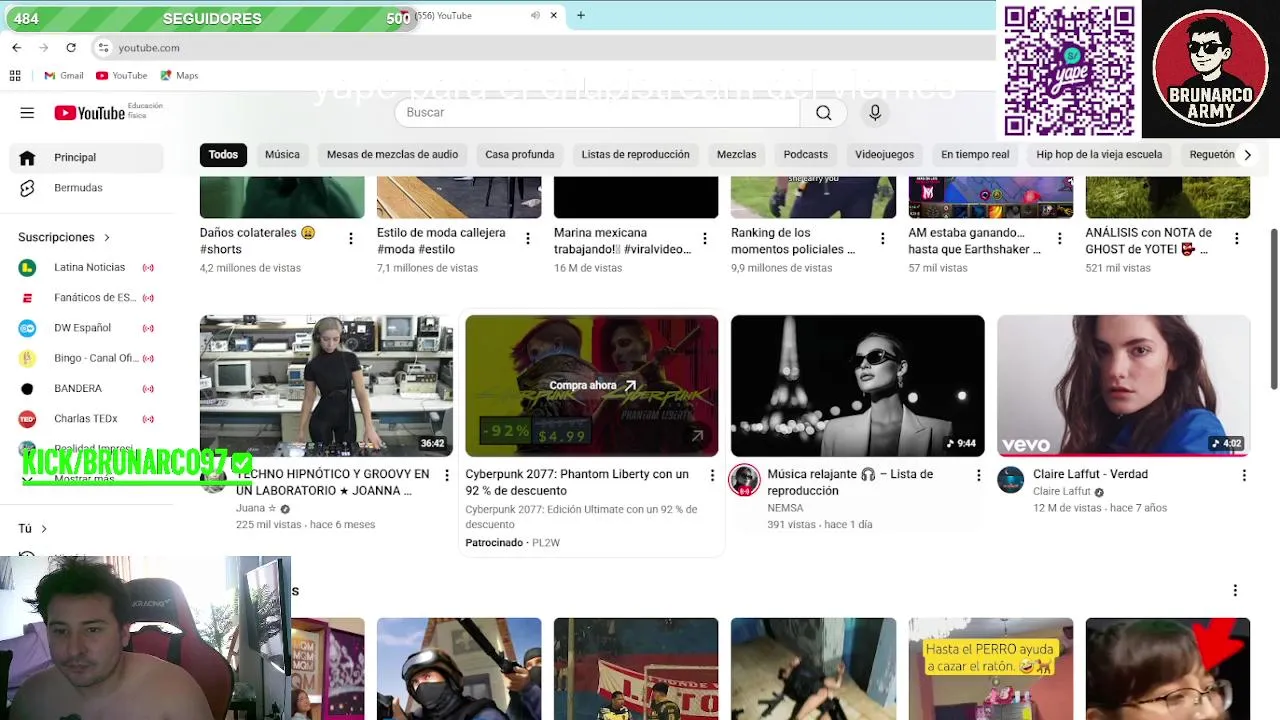Open BANDERA subscription

(x=87, y=389)
